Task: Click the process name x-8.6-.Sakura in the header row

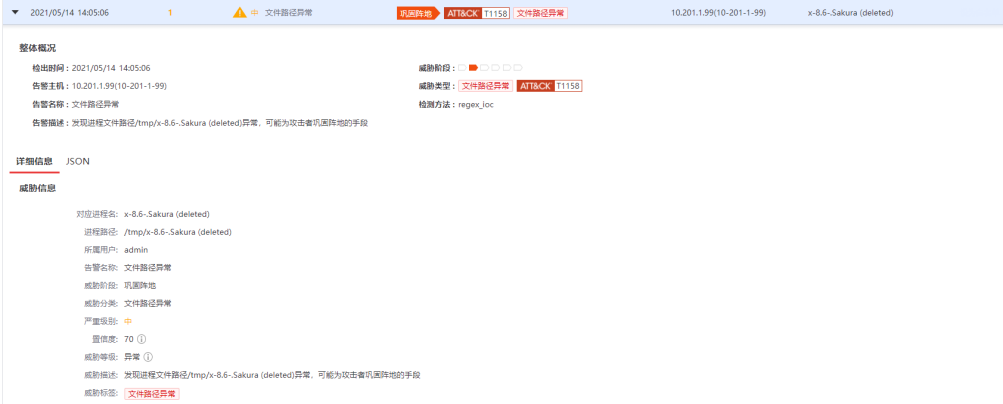Action: tap(850, 13)
